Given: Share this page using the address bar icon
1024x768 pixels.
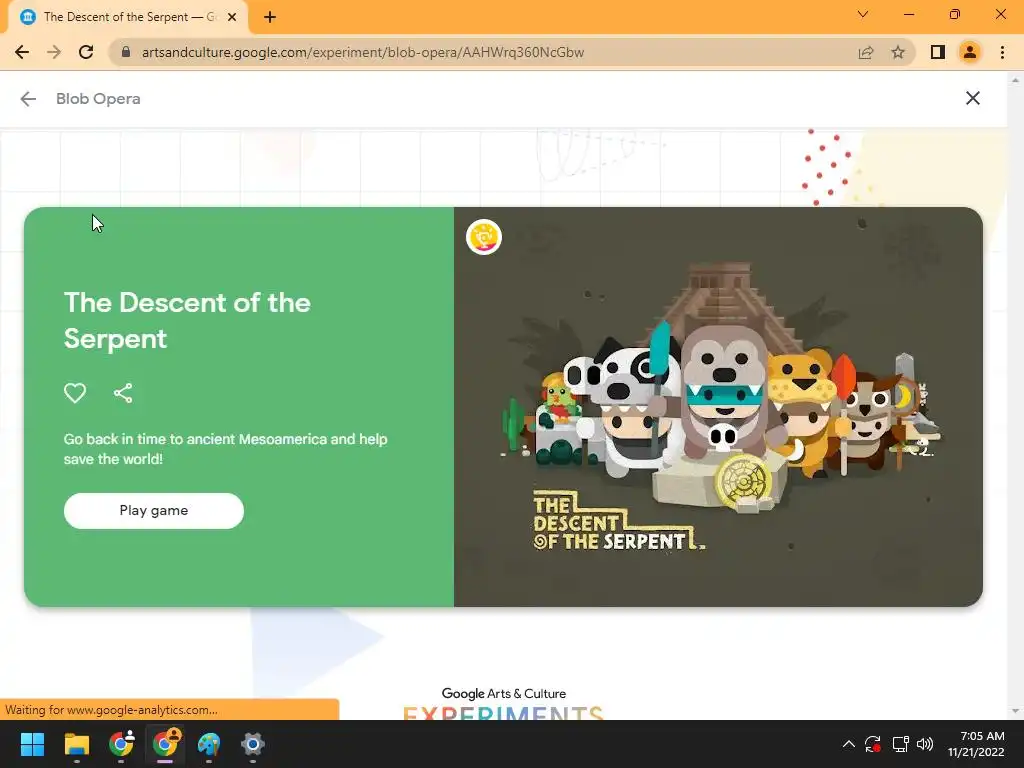Looking at the screenshot, I should 866,52.
